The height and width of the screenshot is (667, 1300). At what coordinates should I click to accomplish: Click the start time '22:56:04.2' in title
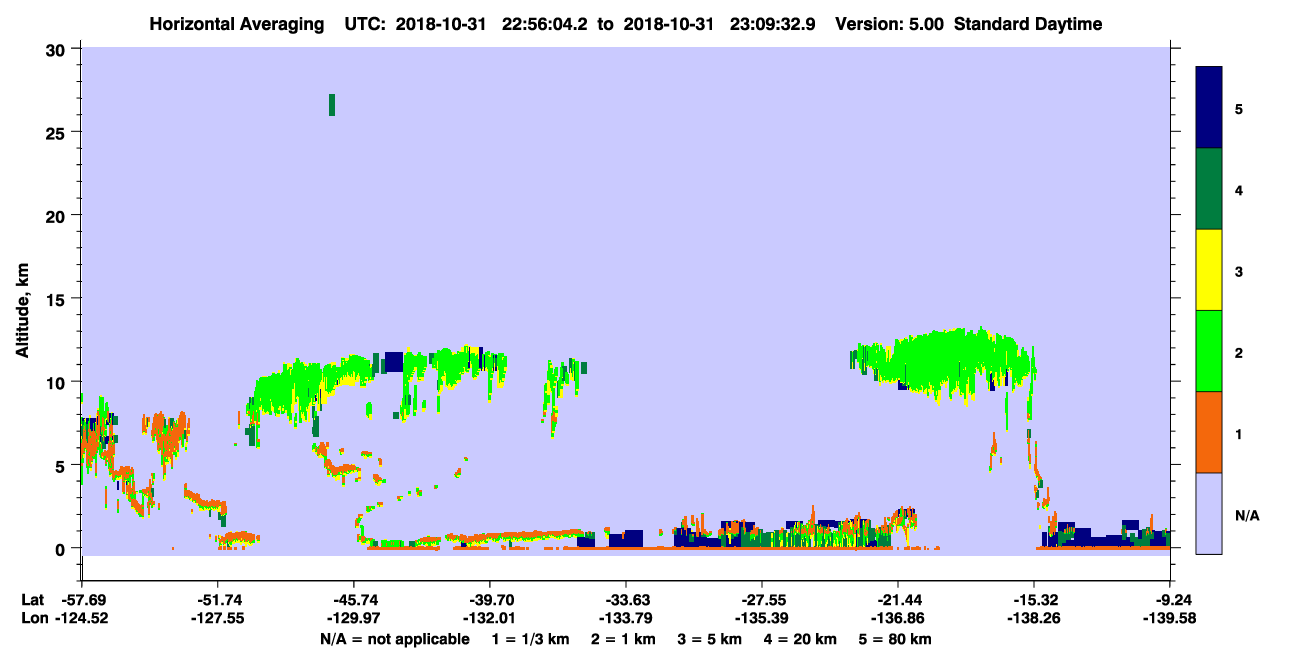[546, 24]
